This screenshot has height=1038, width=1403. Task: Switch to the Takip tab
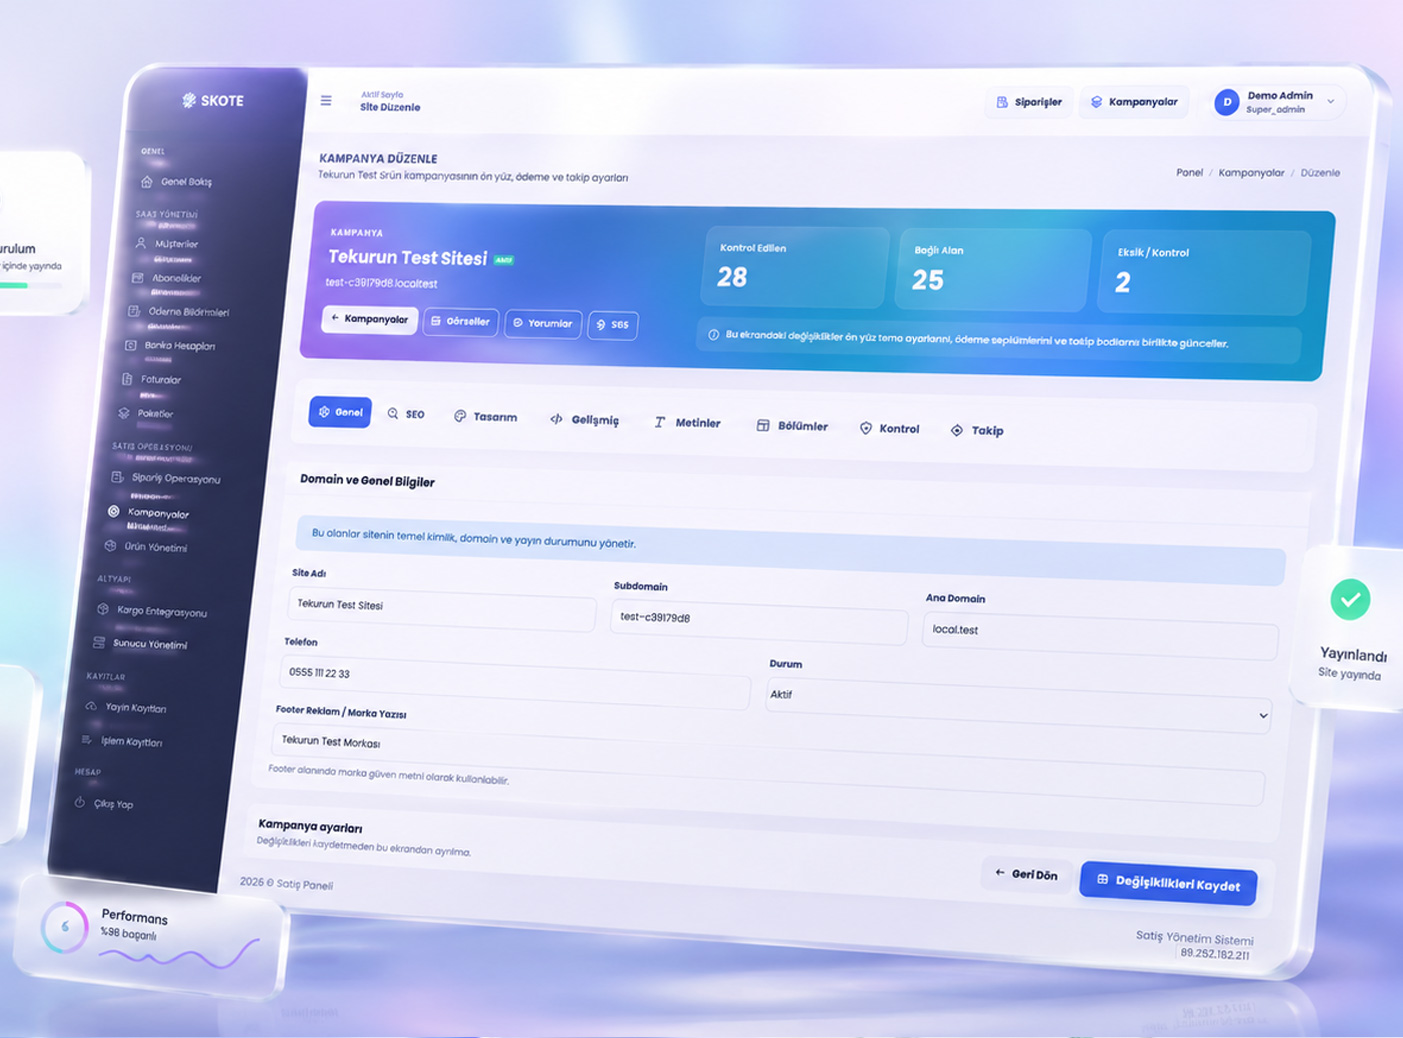[x=978, y=431]
